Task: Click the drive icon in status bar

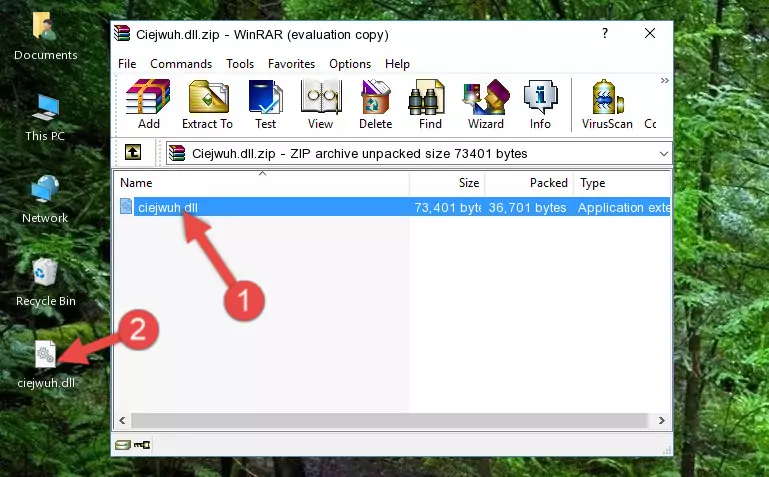Action: pyautogui.click(x=123, y=445)
